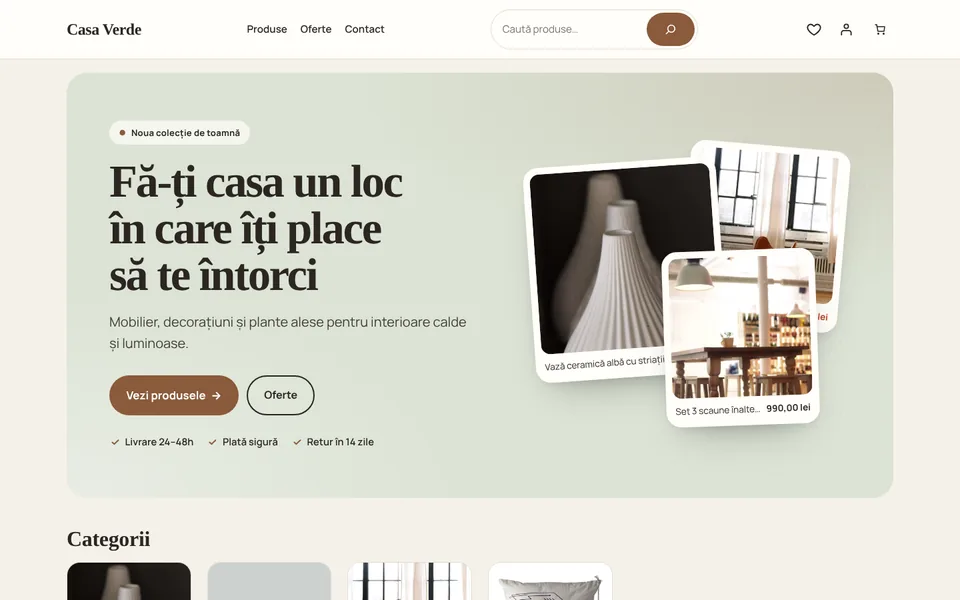Screen dimensions: 960x600
Task: Select the Categorii heading
Action: 108,539
